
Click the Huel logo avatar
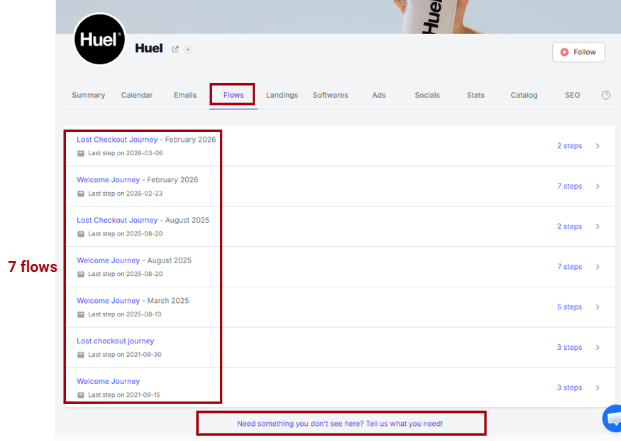[x=100, y=39]
